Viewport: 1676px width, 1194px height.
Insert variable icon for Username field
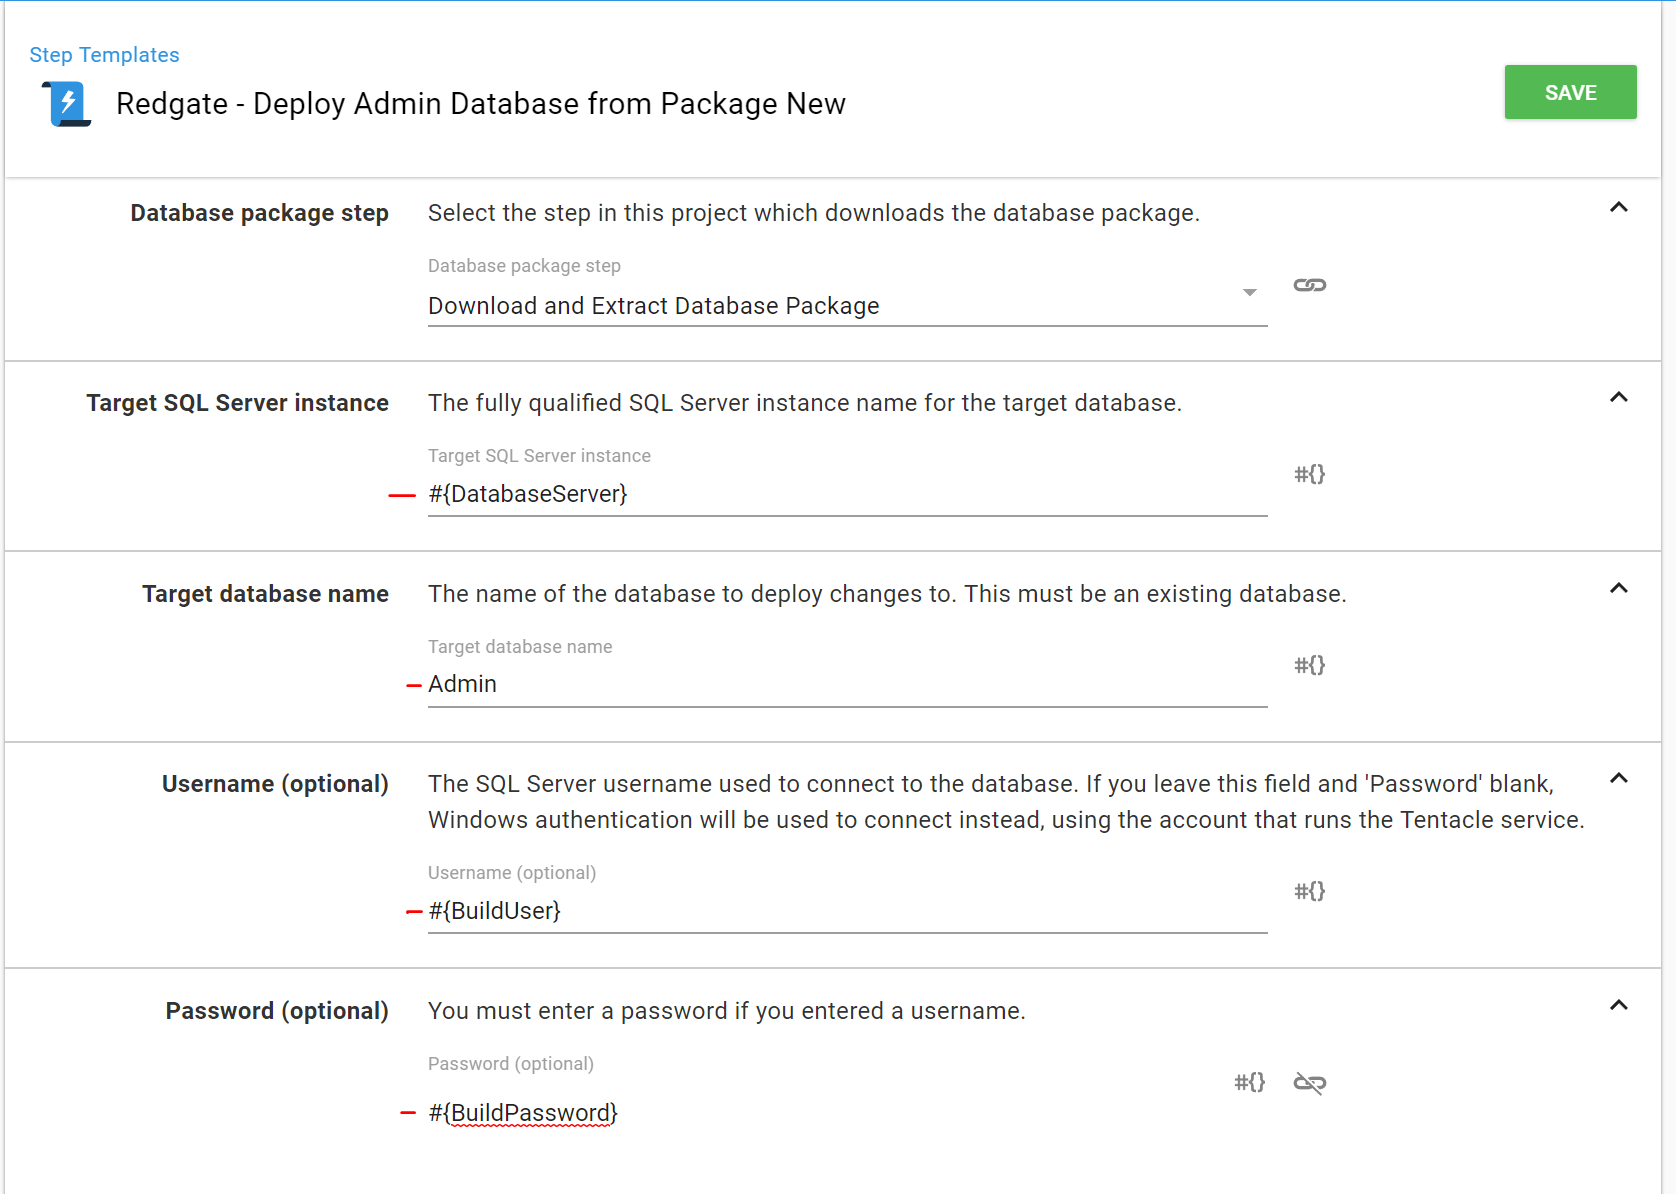point(1310,891)
